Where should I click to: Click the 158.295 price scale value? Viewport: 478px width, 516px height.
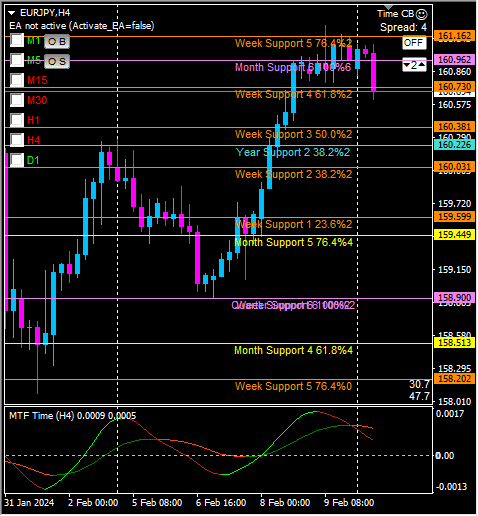pos(454,368)
